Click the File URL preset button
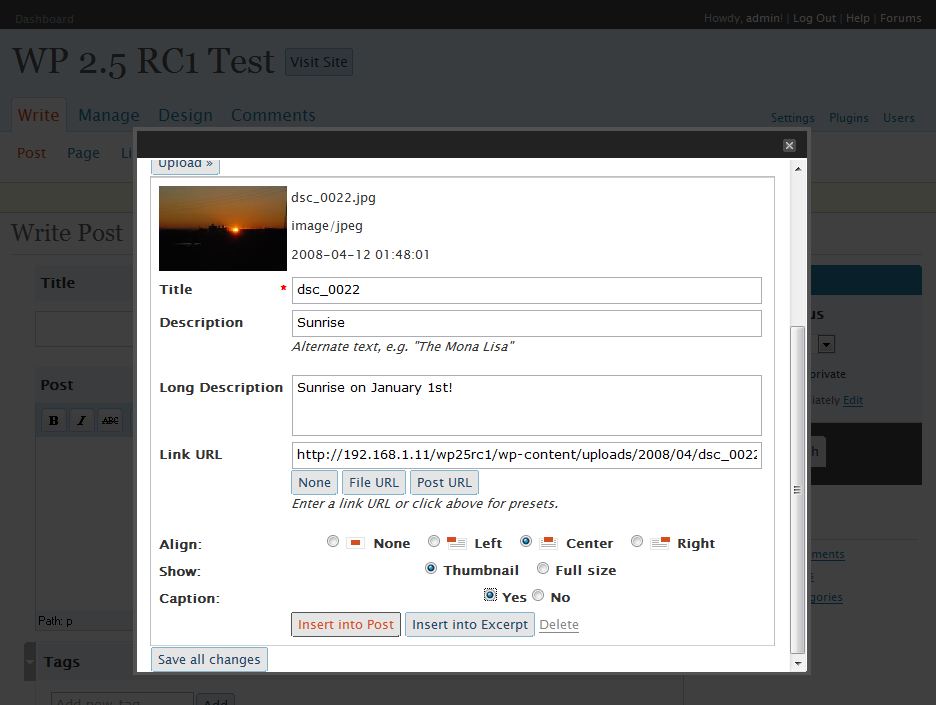The image size is (936, 705). click(x=374, y=482)
